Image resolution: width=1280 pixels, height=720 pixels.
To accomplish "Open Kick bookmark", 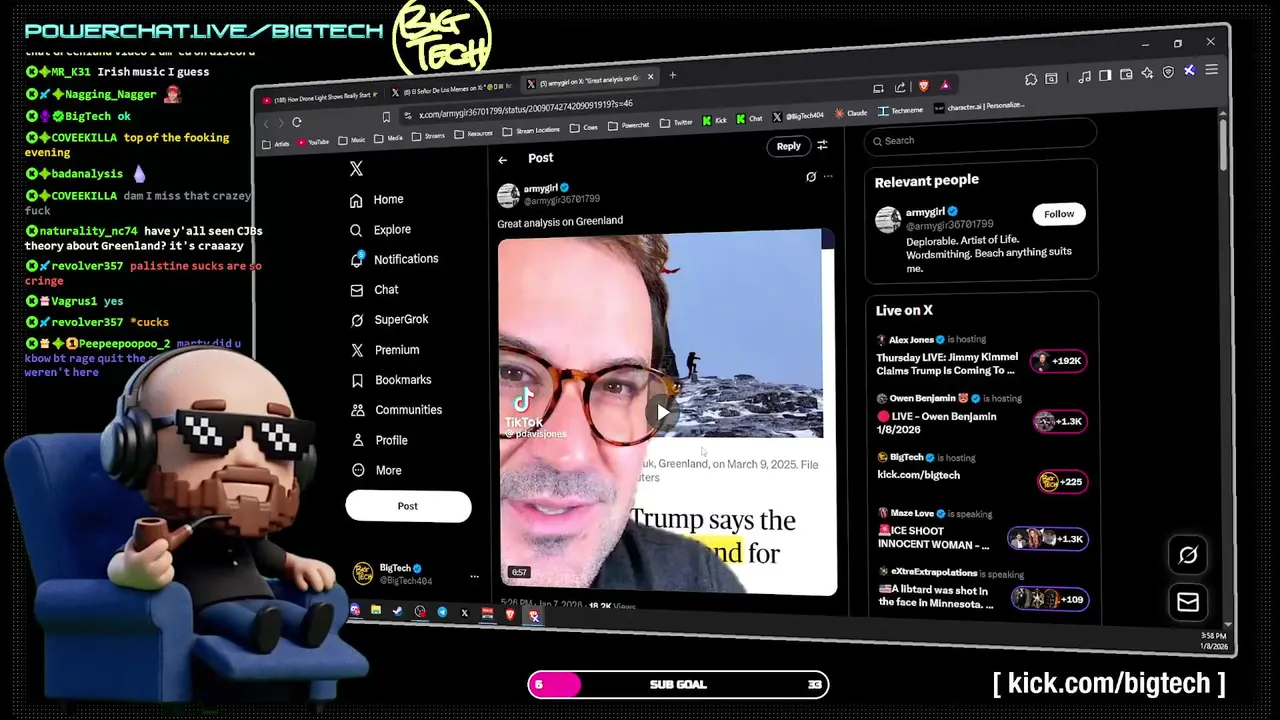I will [715, 120].
